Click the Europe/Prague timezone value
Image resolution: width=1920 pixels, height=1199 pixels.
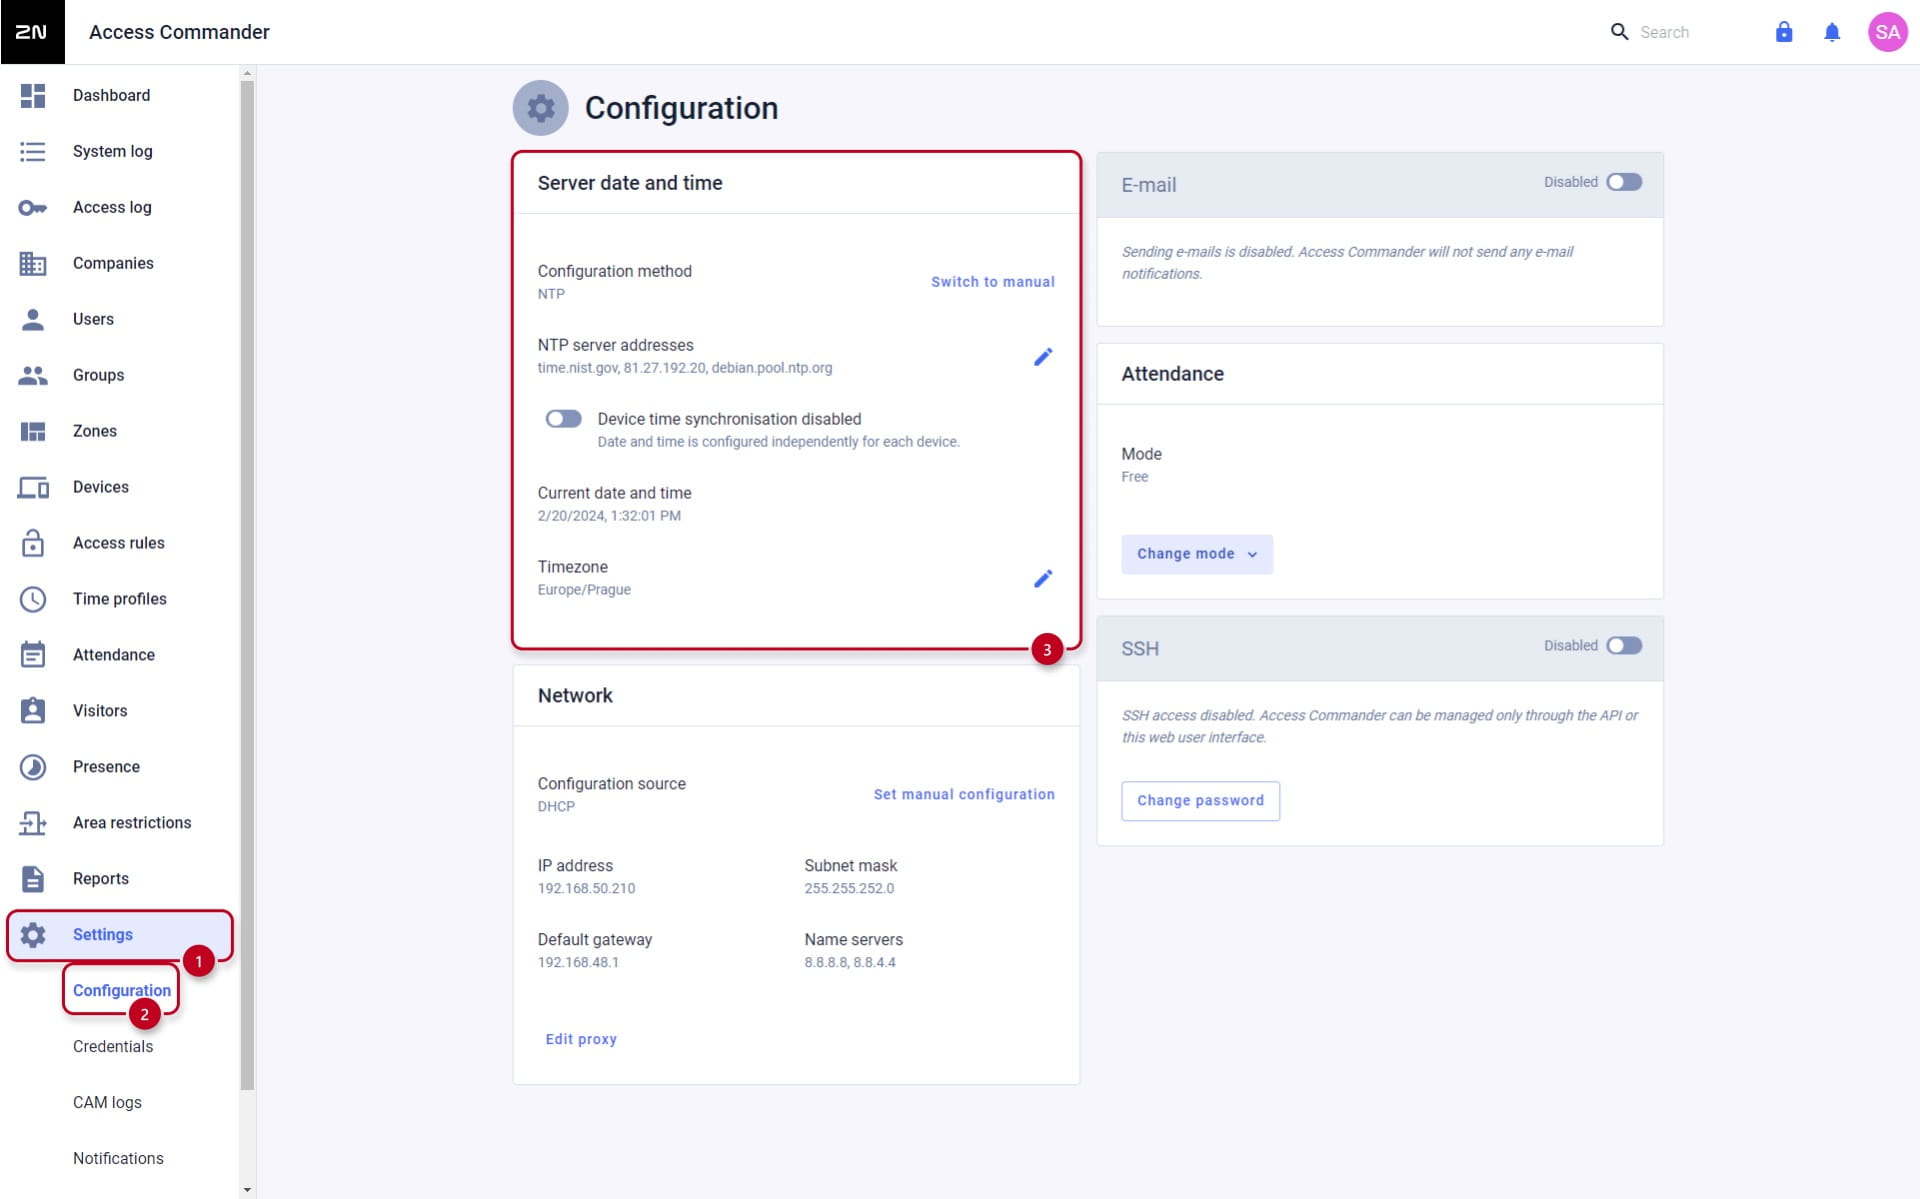coord(584,590)
